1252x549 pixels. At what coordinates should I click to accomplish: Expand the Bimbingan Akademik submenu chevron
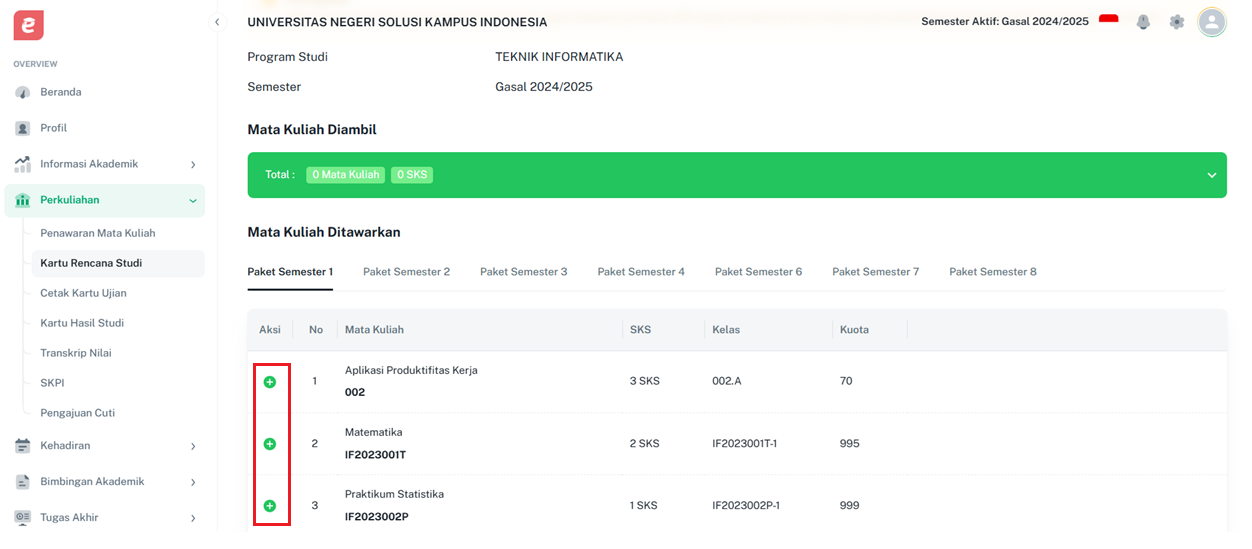click(193, 482)
